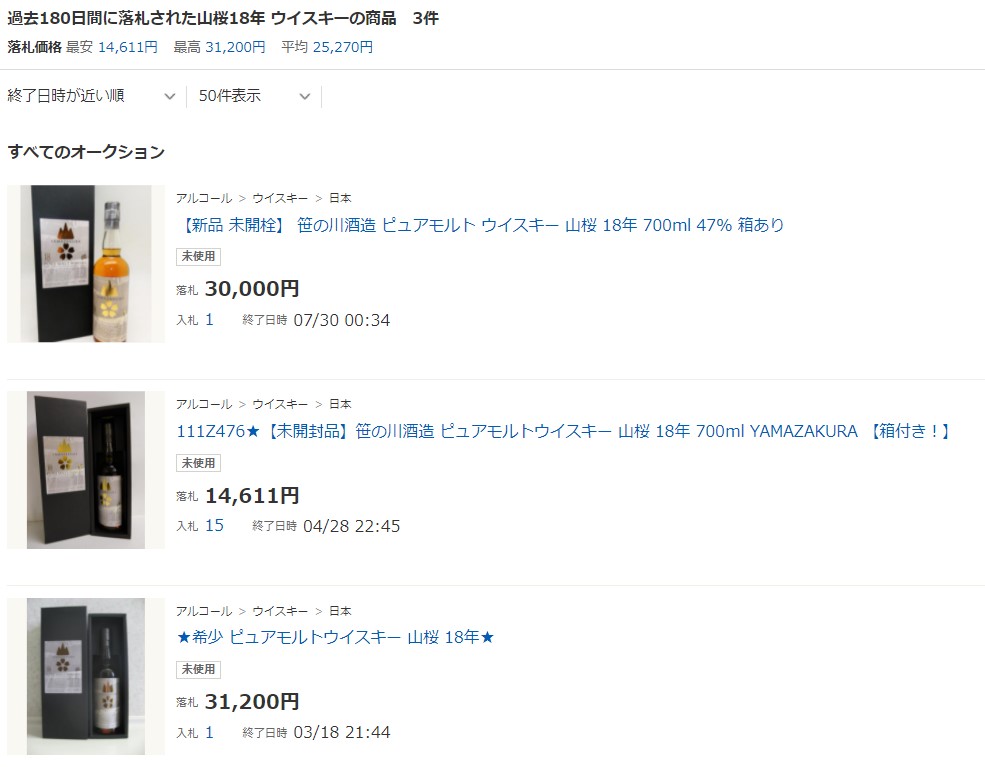The height and width of the screenshot is (767, 985).
Task: Open the sort order dropdown 終了日時が近い順
Action: pos(92,96)
